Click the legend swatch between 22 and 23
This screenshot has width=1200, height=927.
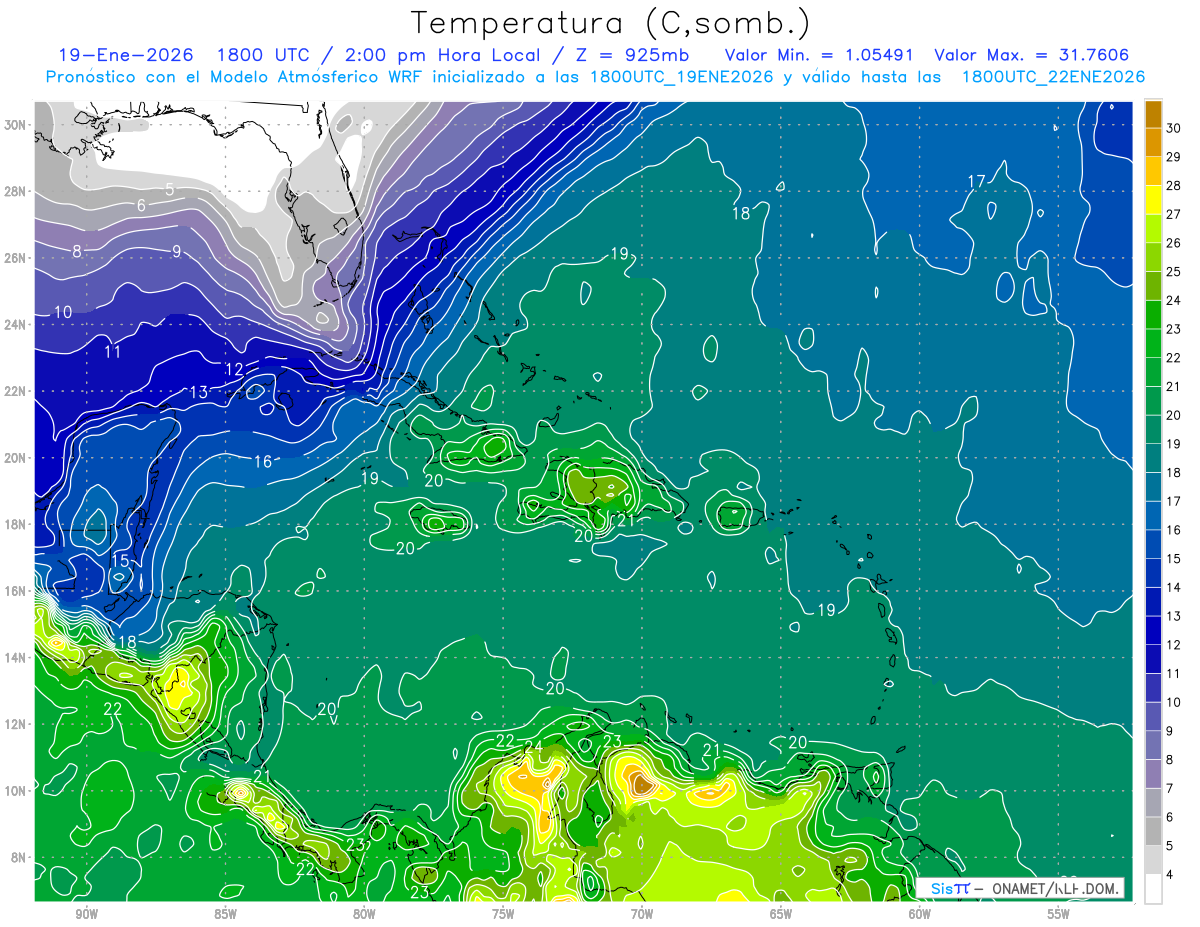pyautogui.click(x=1153, y=343)
